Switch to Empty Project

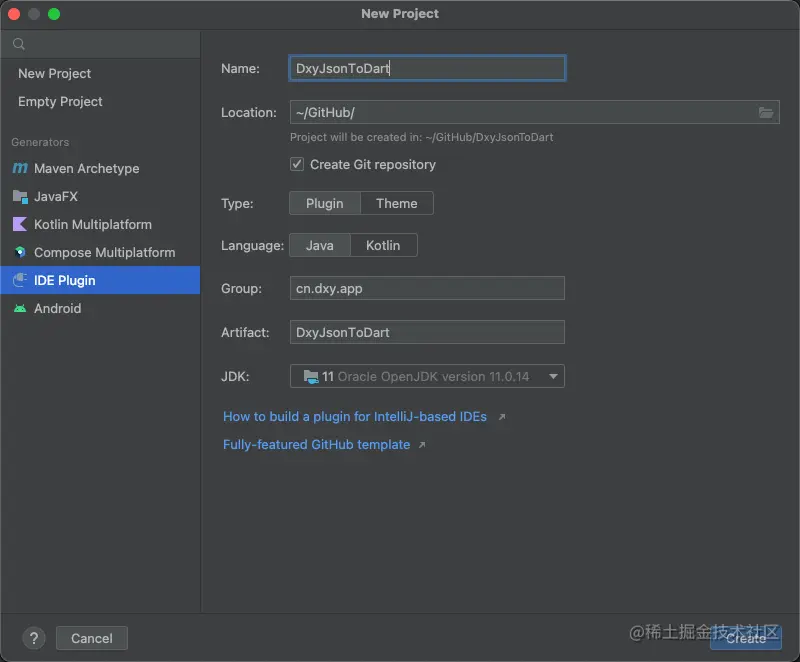pyautogui.click(x=59, y=101)
